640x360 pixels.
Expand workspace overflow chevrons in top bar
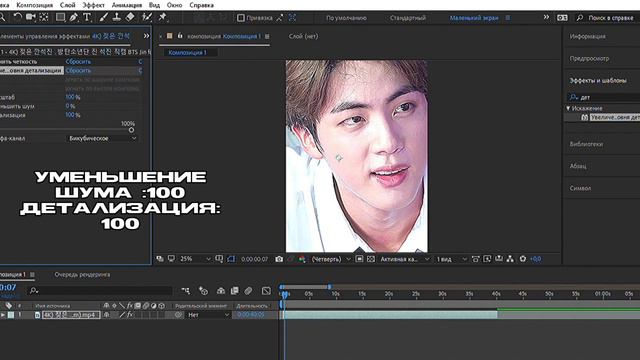(546, 17)
